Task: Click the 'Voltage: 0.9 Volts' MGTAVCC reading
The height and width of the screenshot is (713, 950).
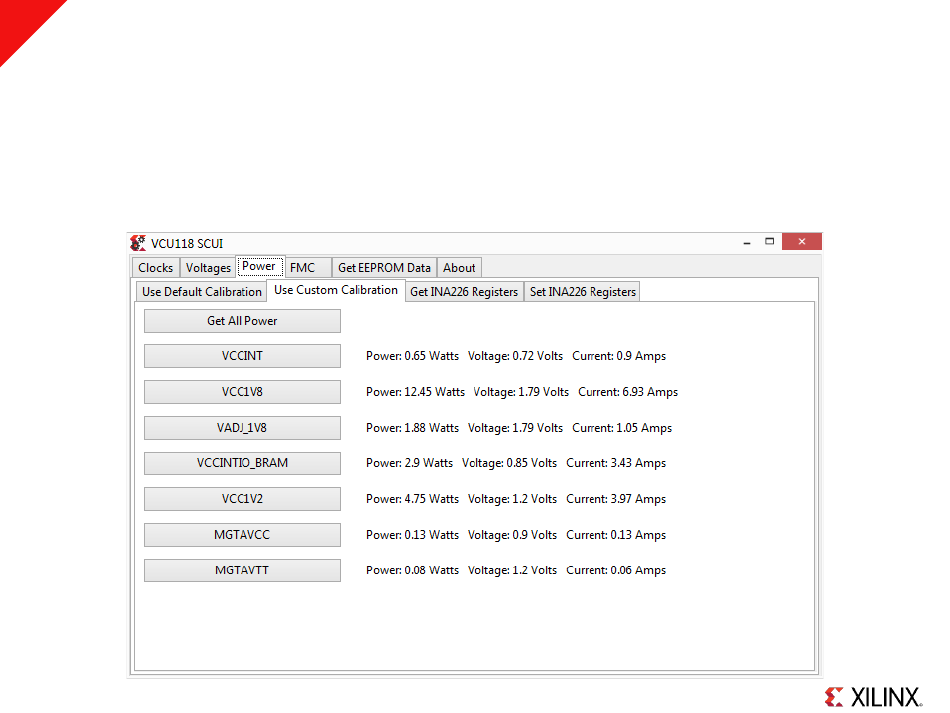Action: pos(512,535)
